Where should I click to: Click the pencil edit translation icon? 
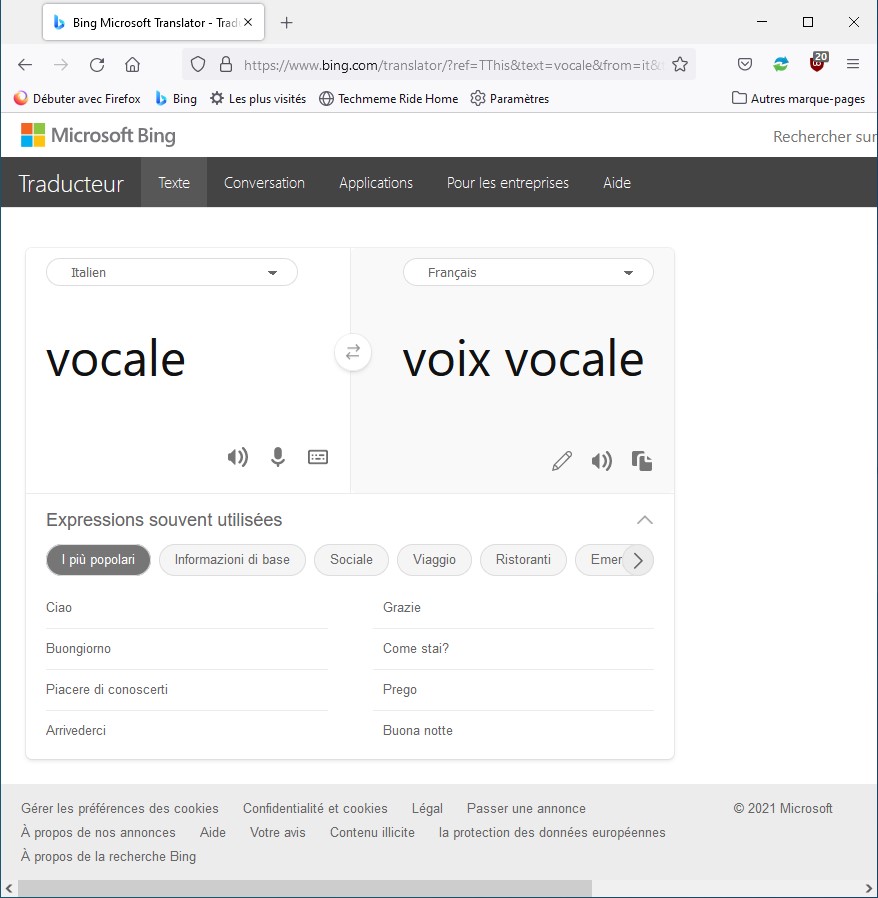click(562, 461)
